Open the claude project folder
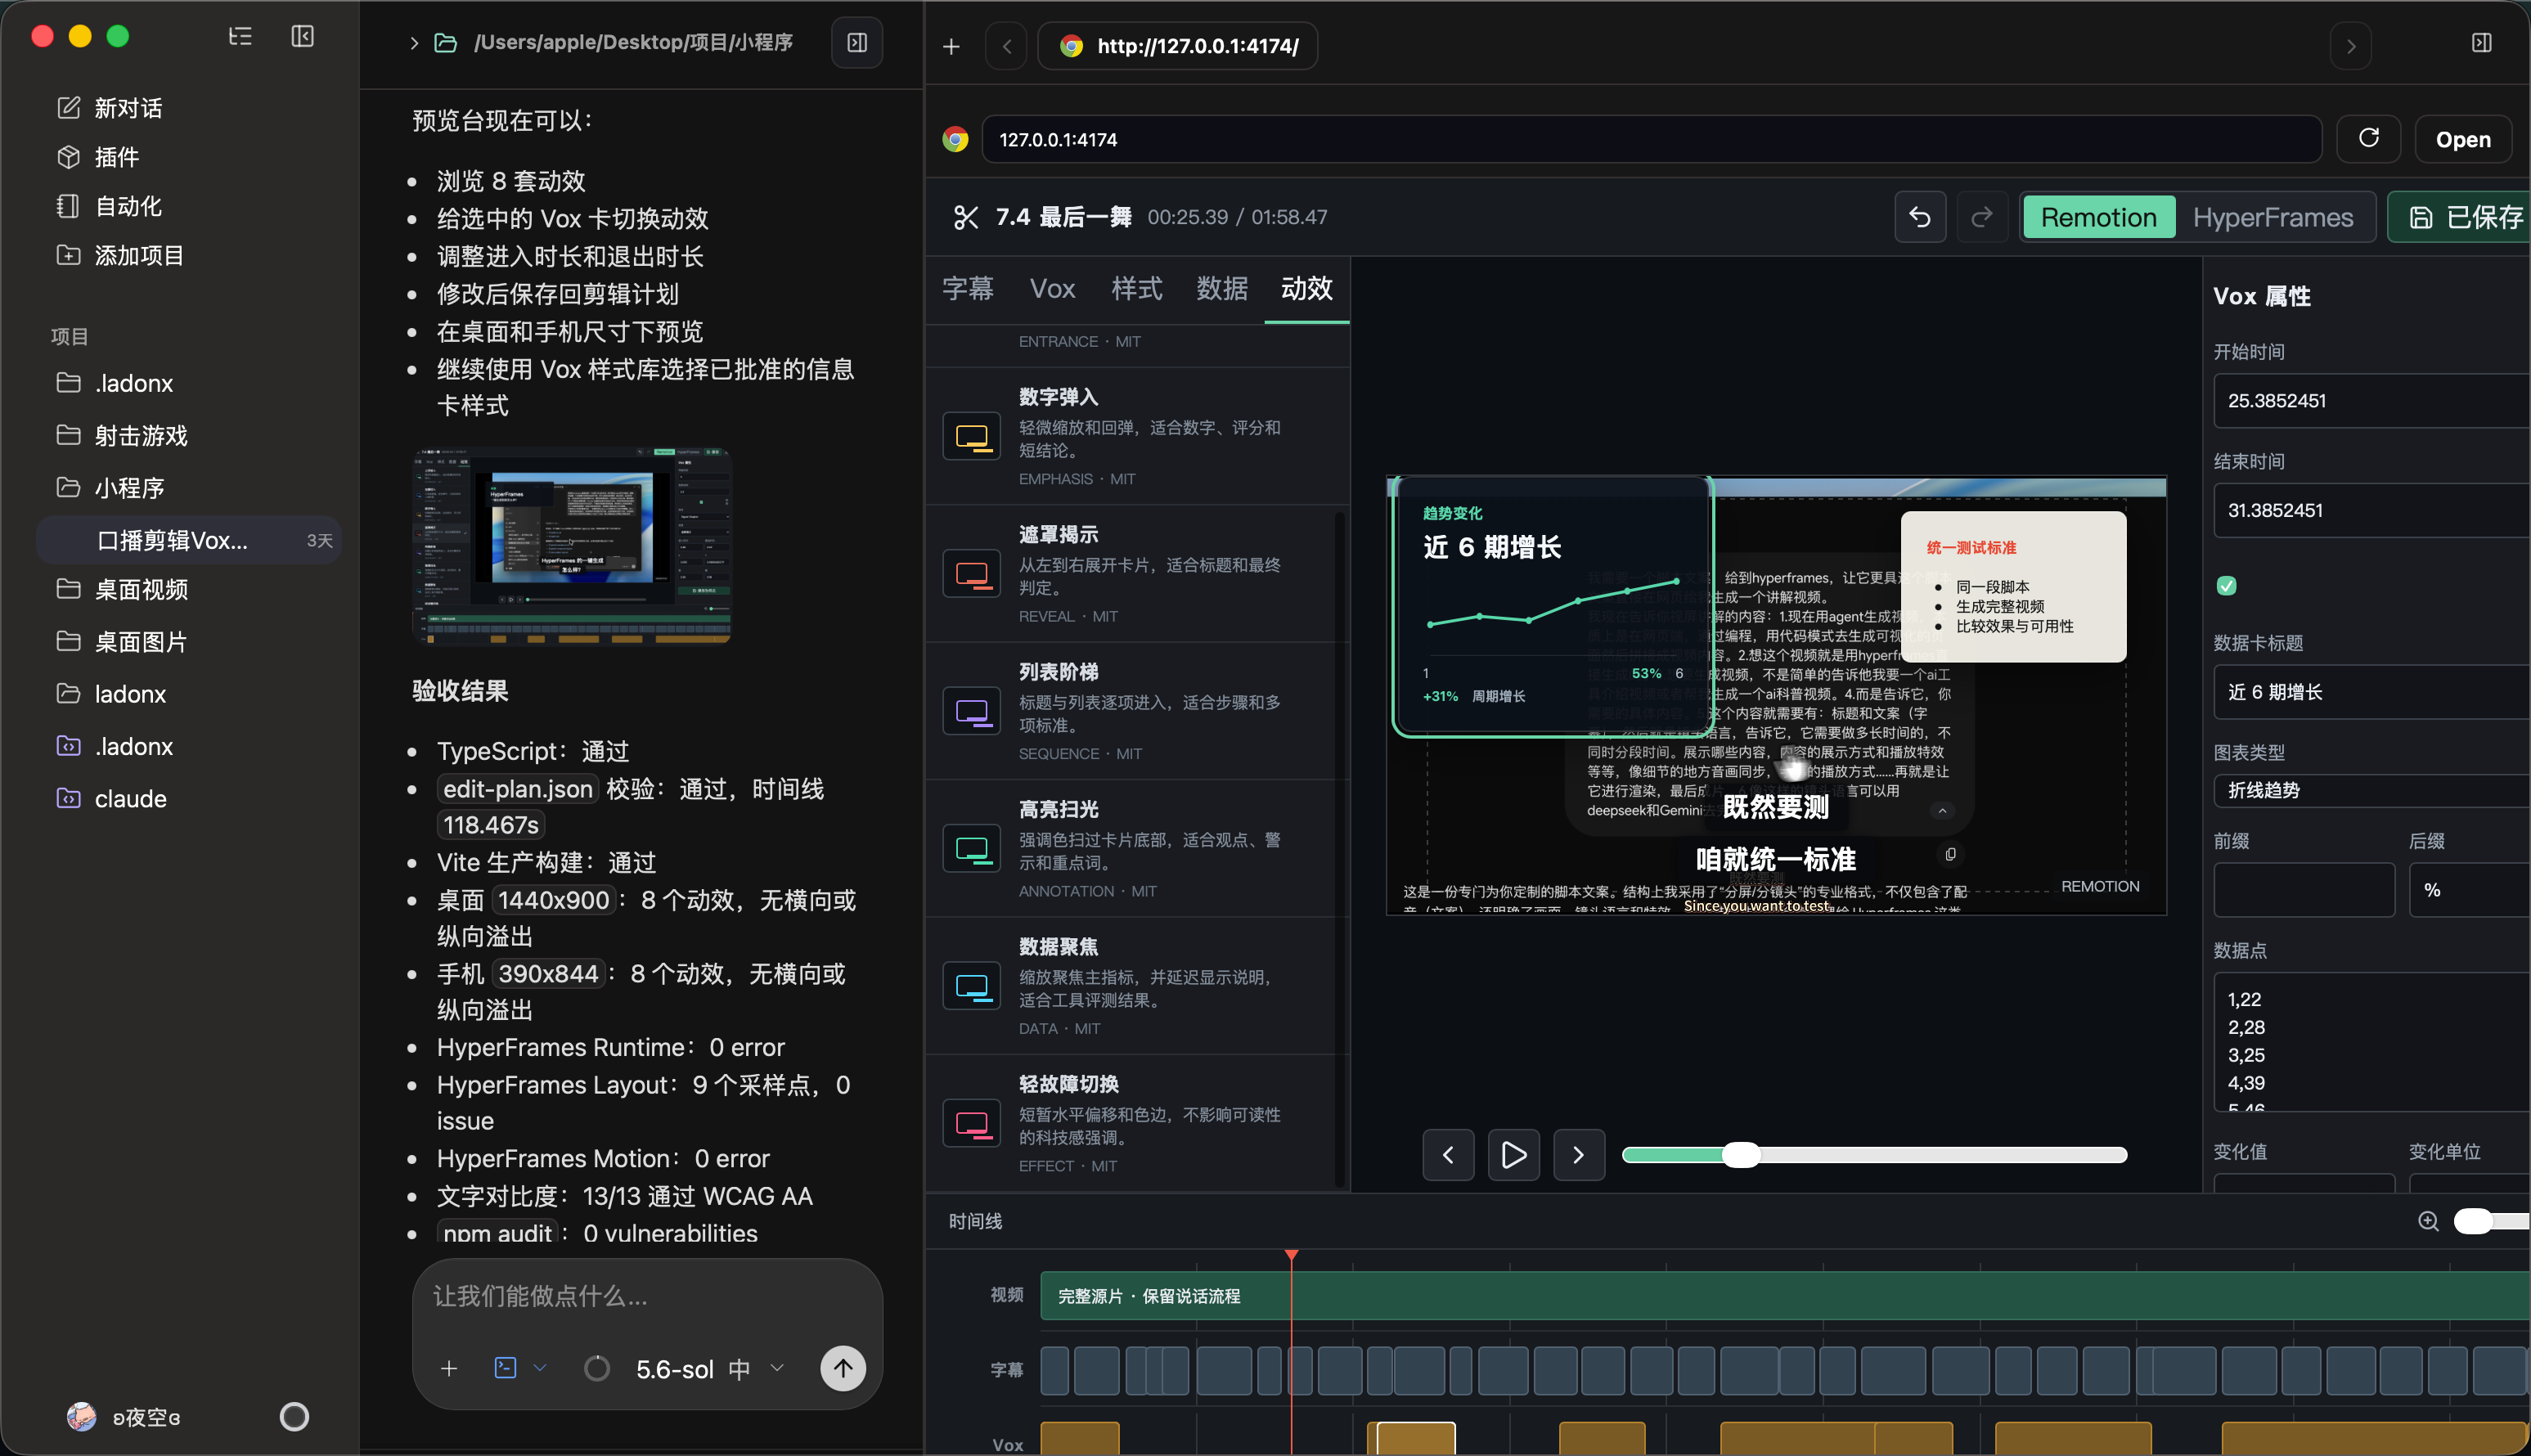The image size is (2531, 1456). pos(112,799)
